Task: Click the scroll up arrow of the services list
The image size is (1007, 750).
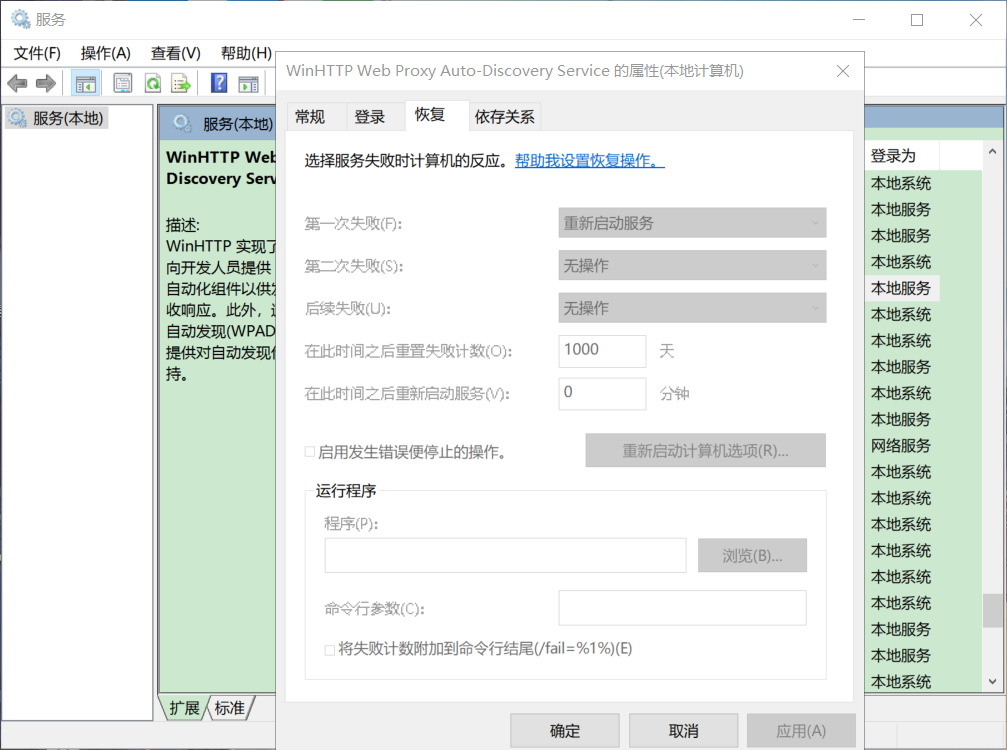Action: [993, 152]
